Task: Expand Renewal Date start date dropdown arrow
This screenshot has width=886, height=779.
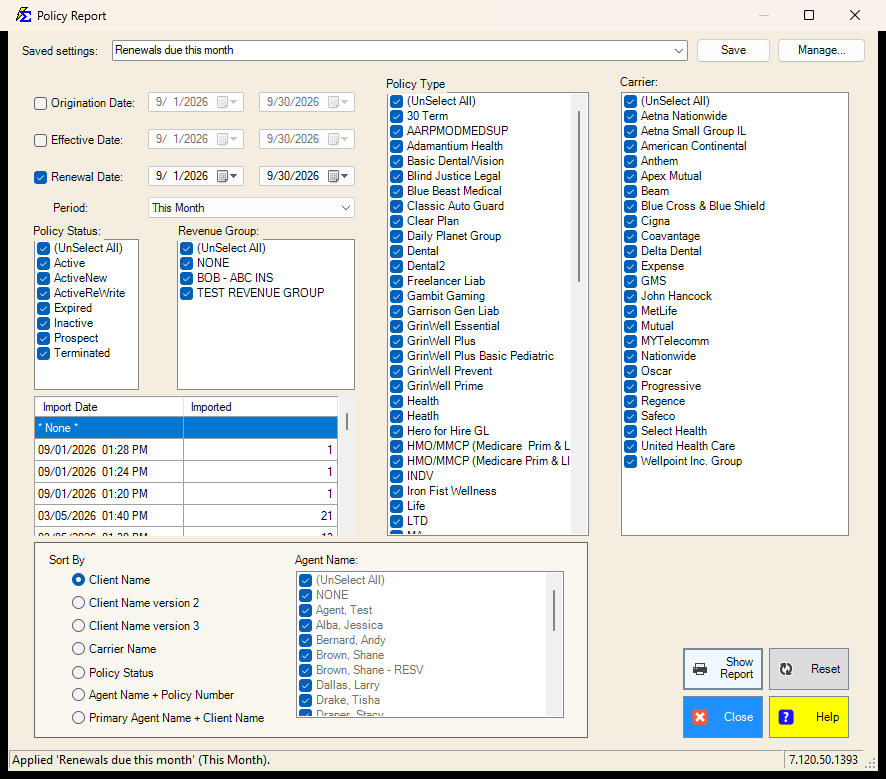Action: [x=234, y=176]
